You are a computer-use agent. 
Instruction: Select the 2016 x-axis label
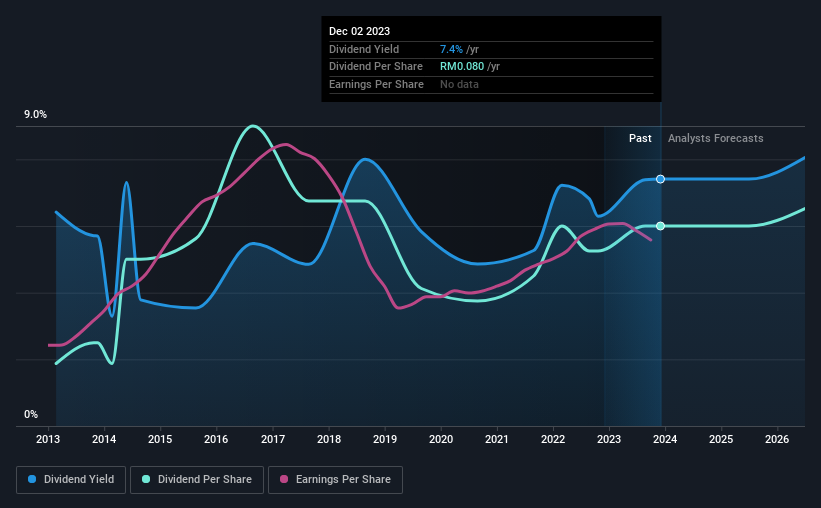(216, 439)
